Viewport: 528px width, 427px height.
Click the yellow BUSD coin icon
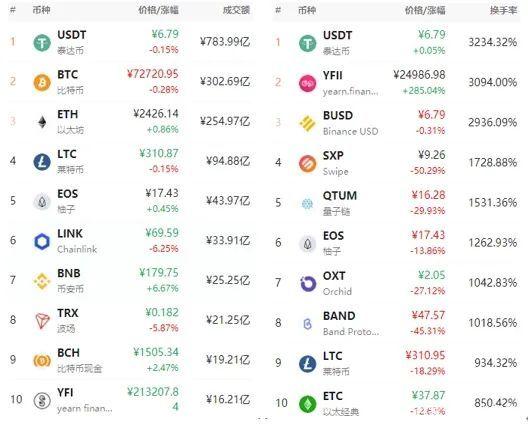tap(307, 123)
